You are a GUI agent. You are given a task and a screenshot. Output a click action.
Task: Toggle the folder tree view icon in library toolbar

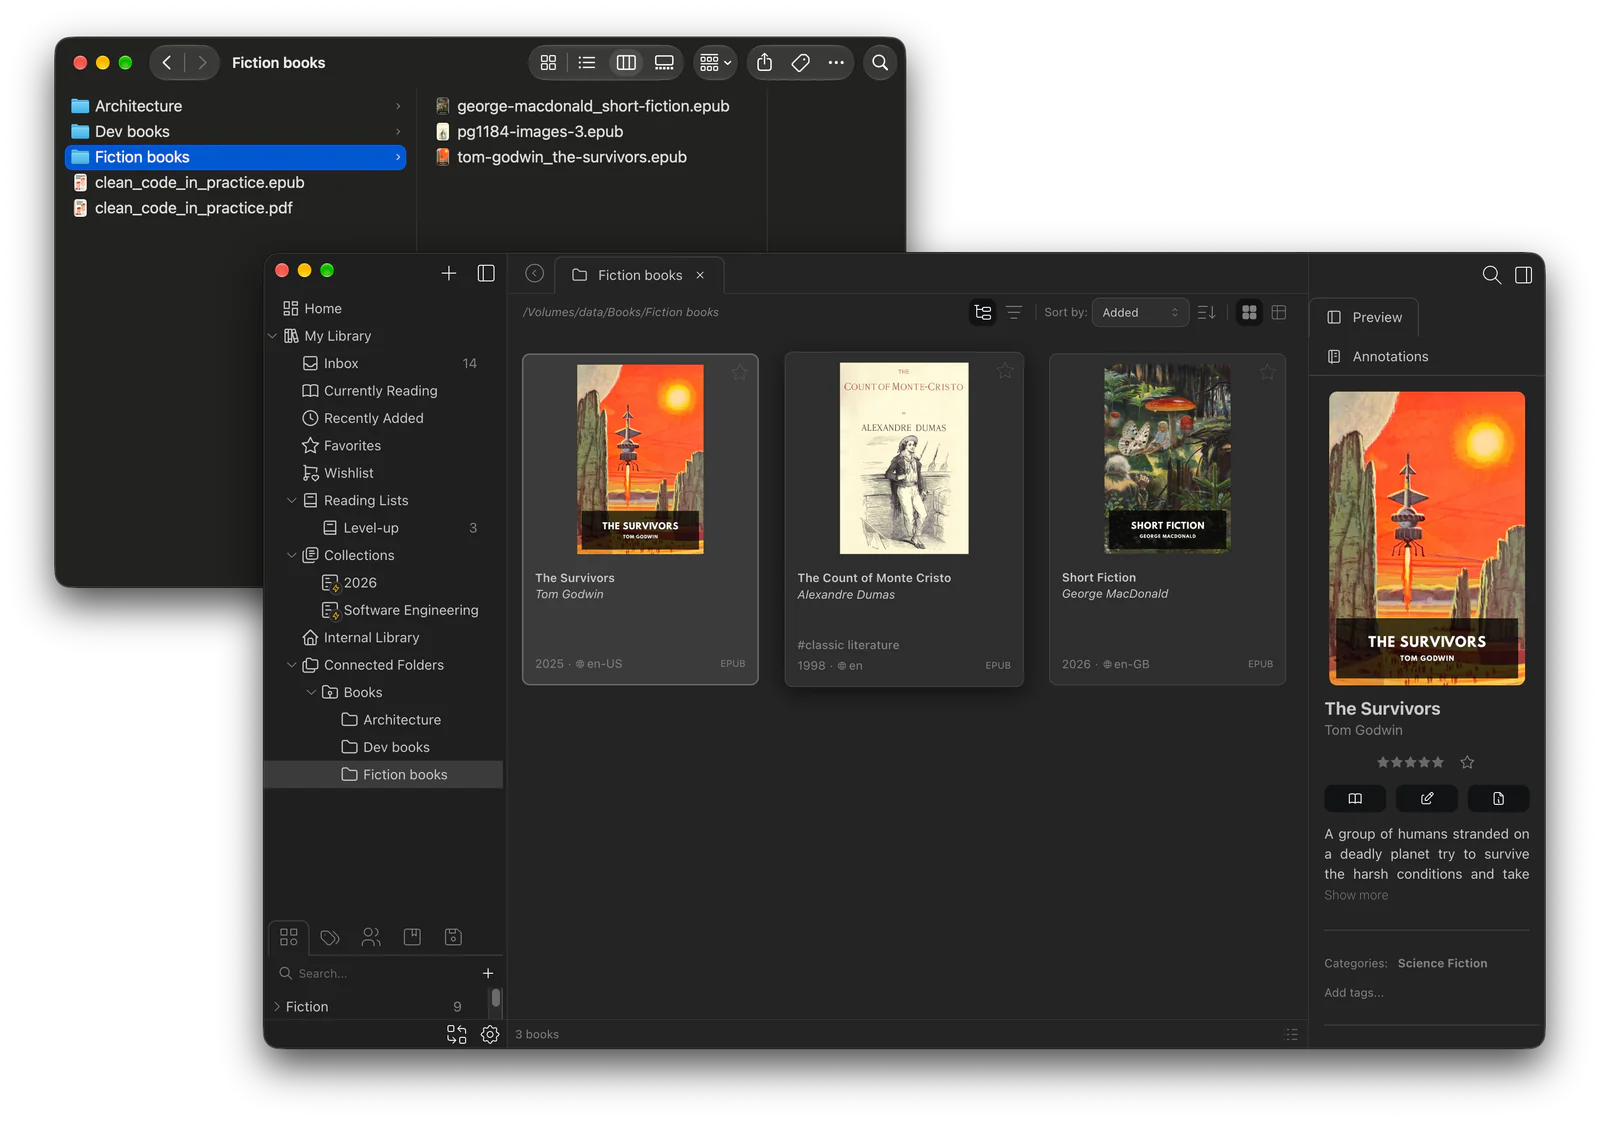983,313
